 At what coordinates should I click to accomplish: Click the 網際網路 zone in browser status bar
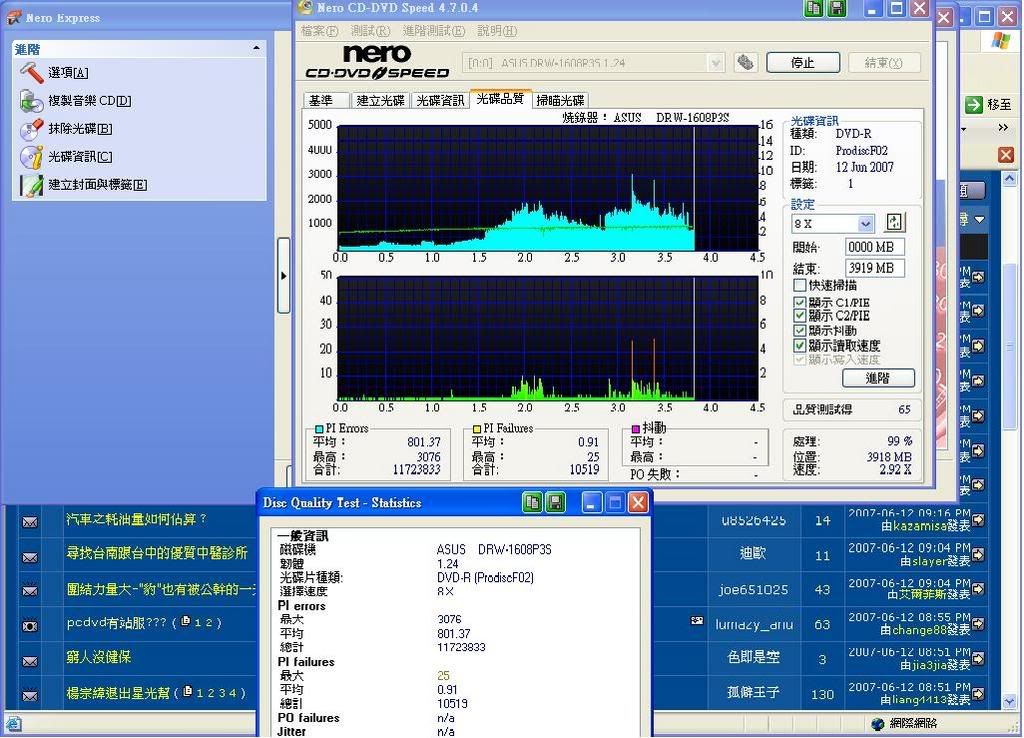tap(904, 723)
